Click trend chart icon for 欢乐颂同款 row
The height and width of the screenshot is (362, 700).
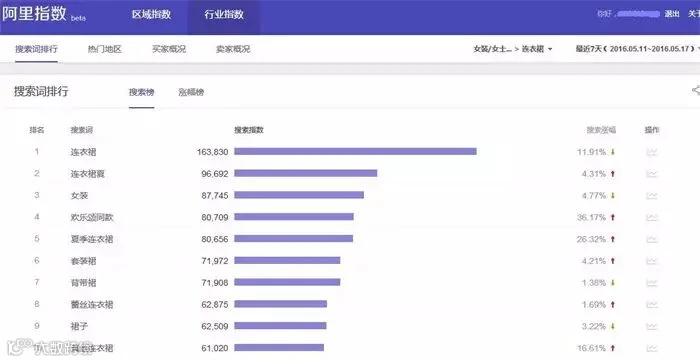[652, 217]
